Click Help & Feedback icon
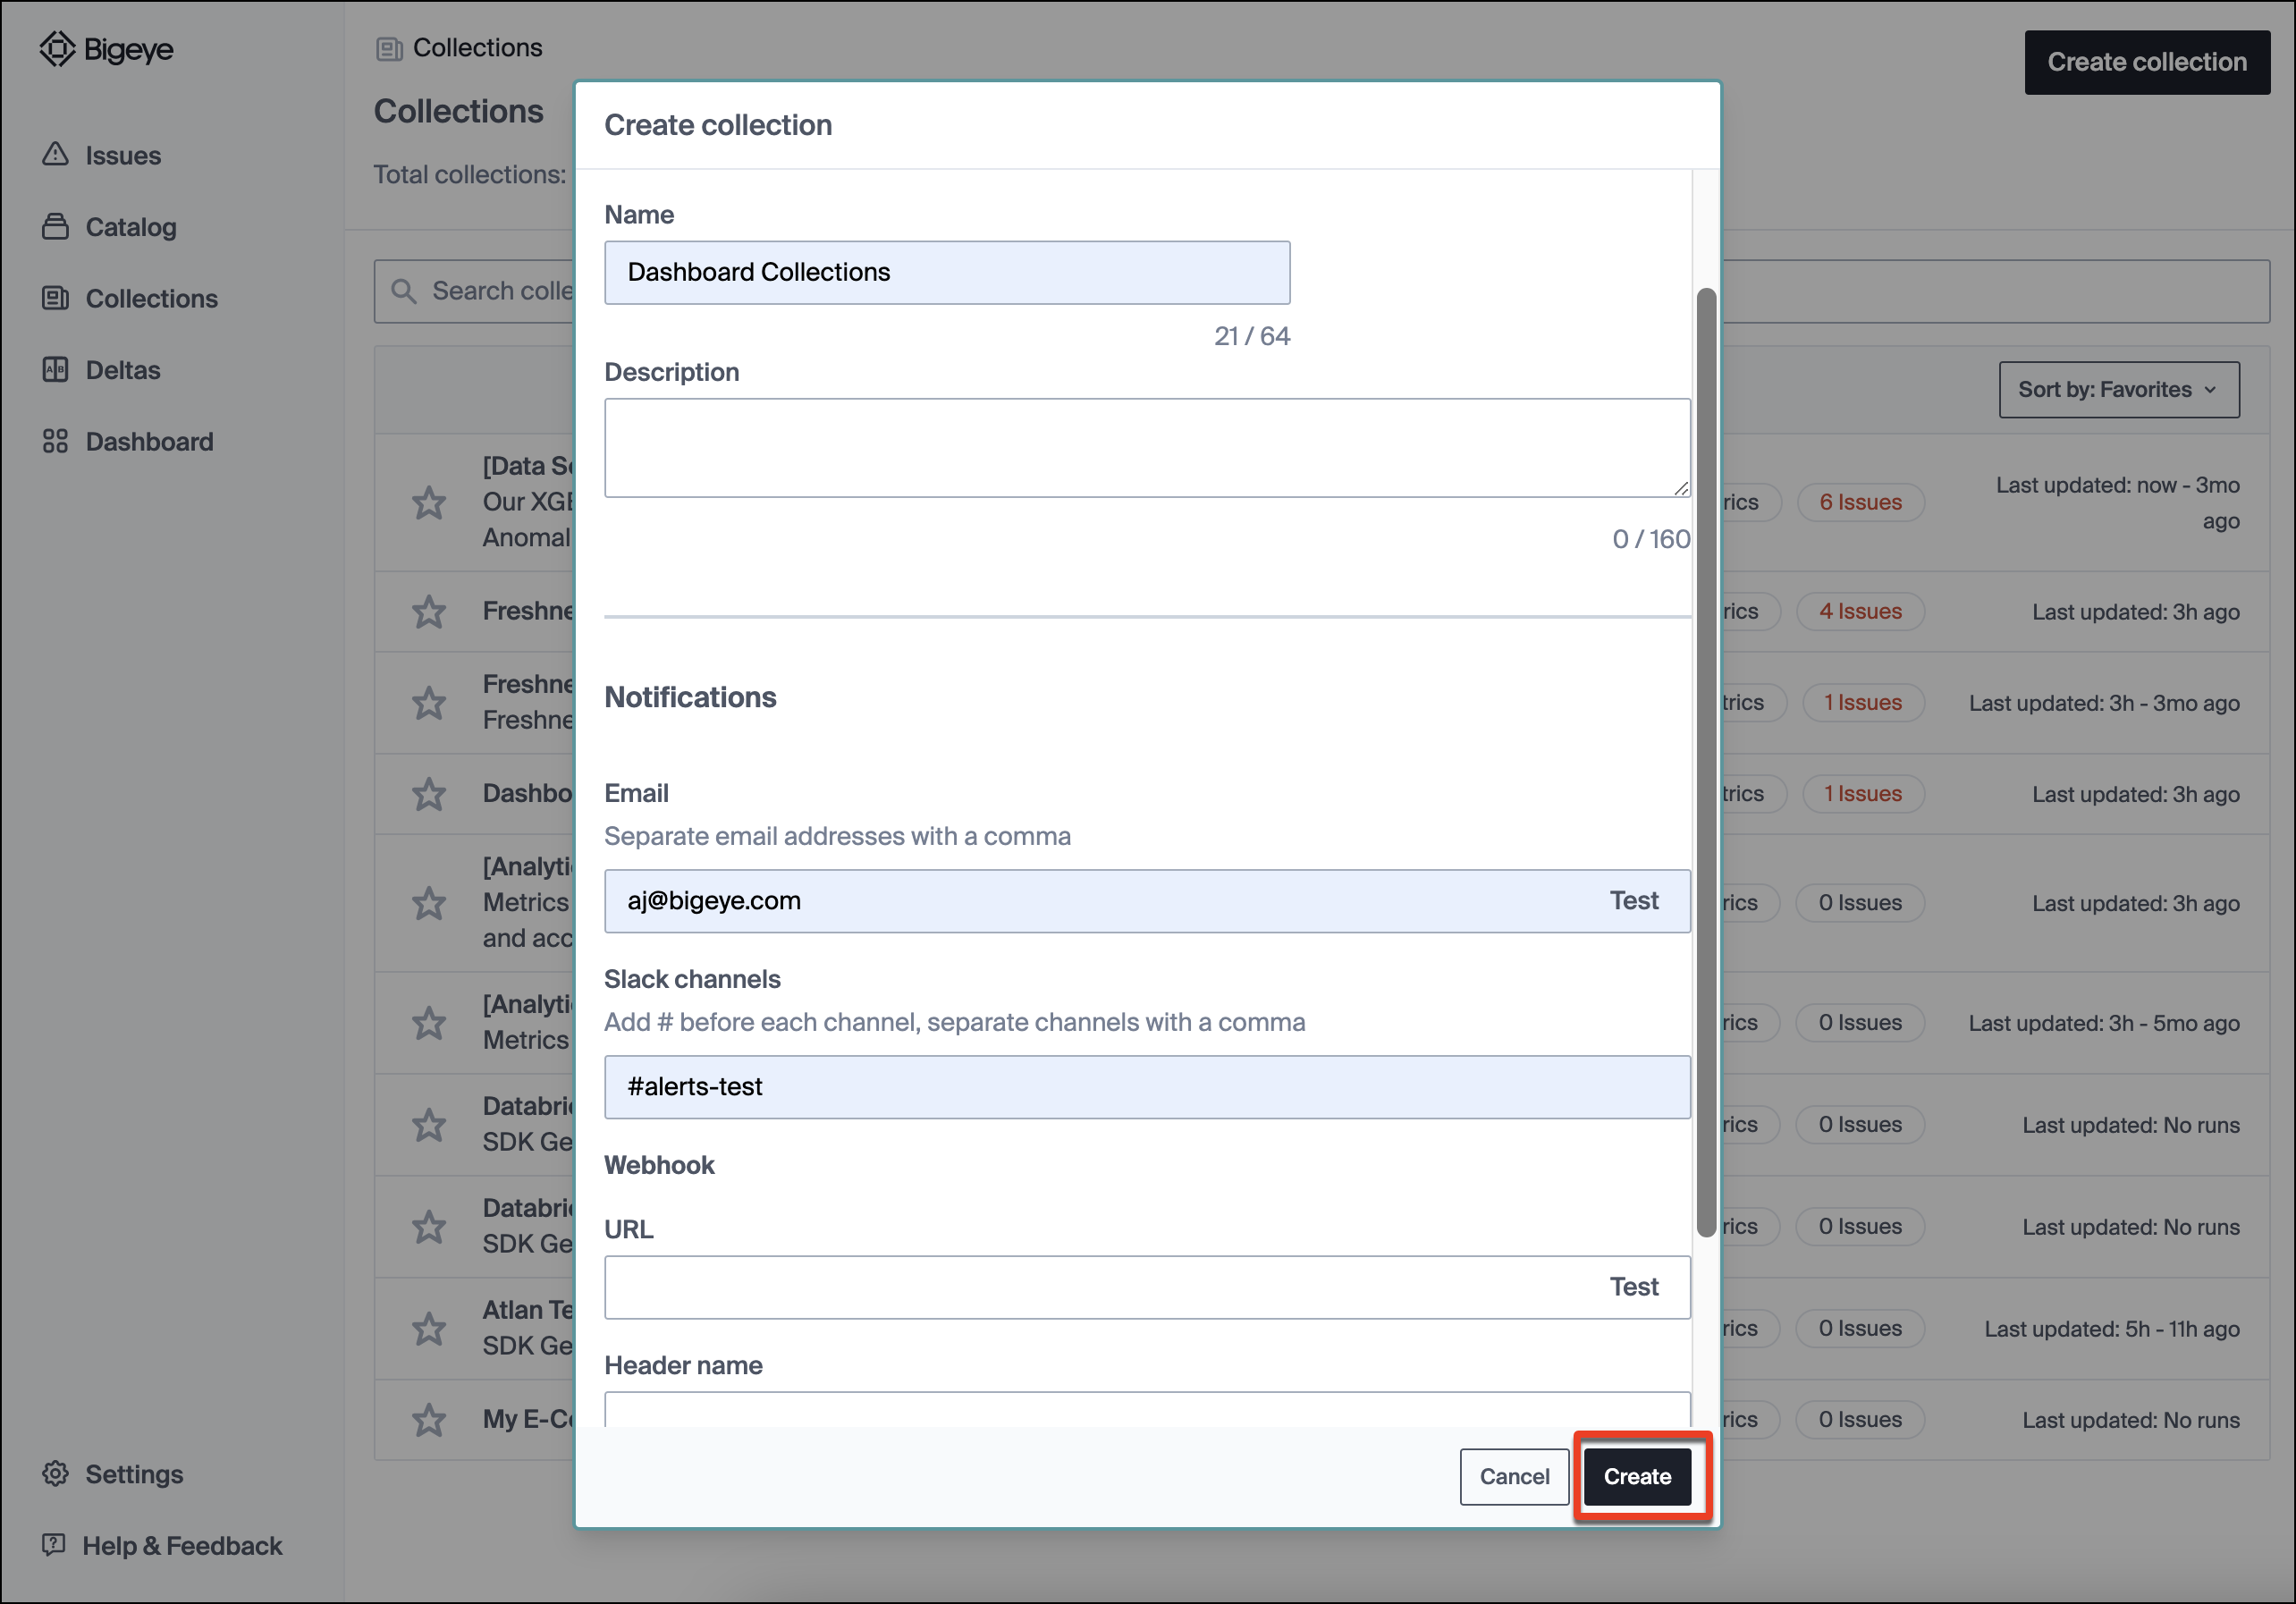2296x1604 pixels. coord(54,1545)
